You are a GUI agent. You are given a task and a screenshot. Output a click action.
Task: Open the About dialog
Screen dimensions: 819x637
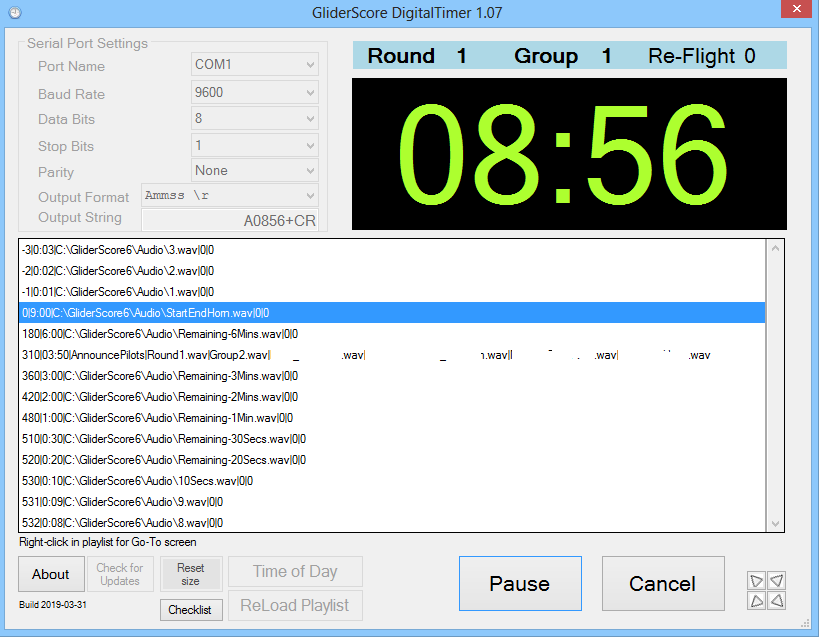pyautogui.click(x=51, y=574)
